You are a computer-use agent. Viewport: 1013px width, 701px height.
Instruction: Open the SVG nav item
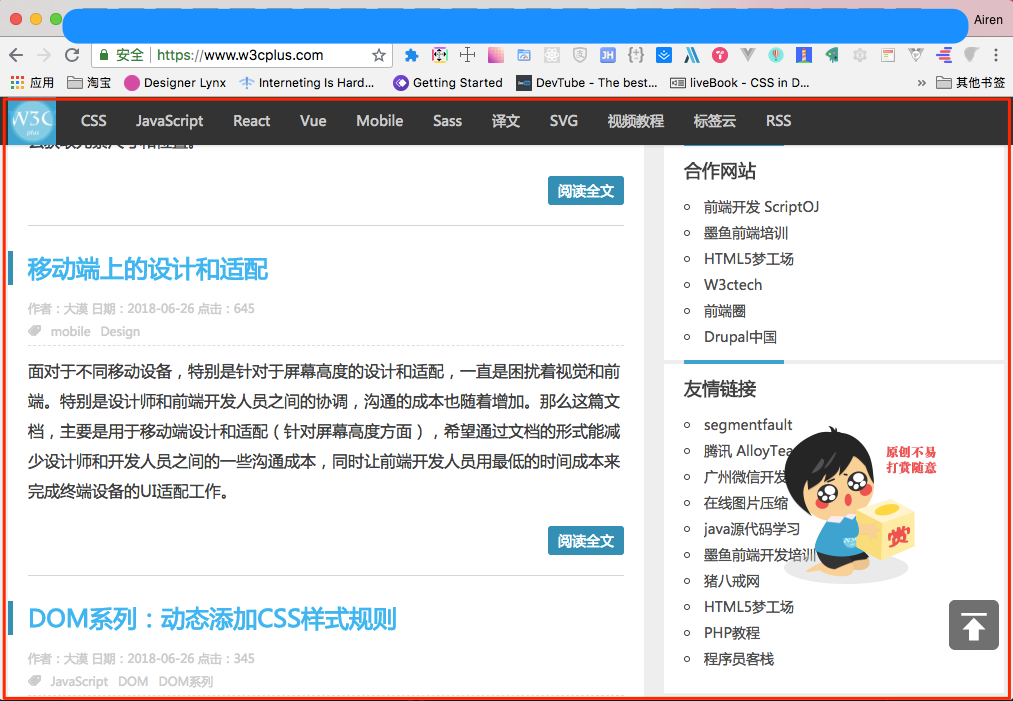click(563, 121)
